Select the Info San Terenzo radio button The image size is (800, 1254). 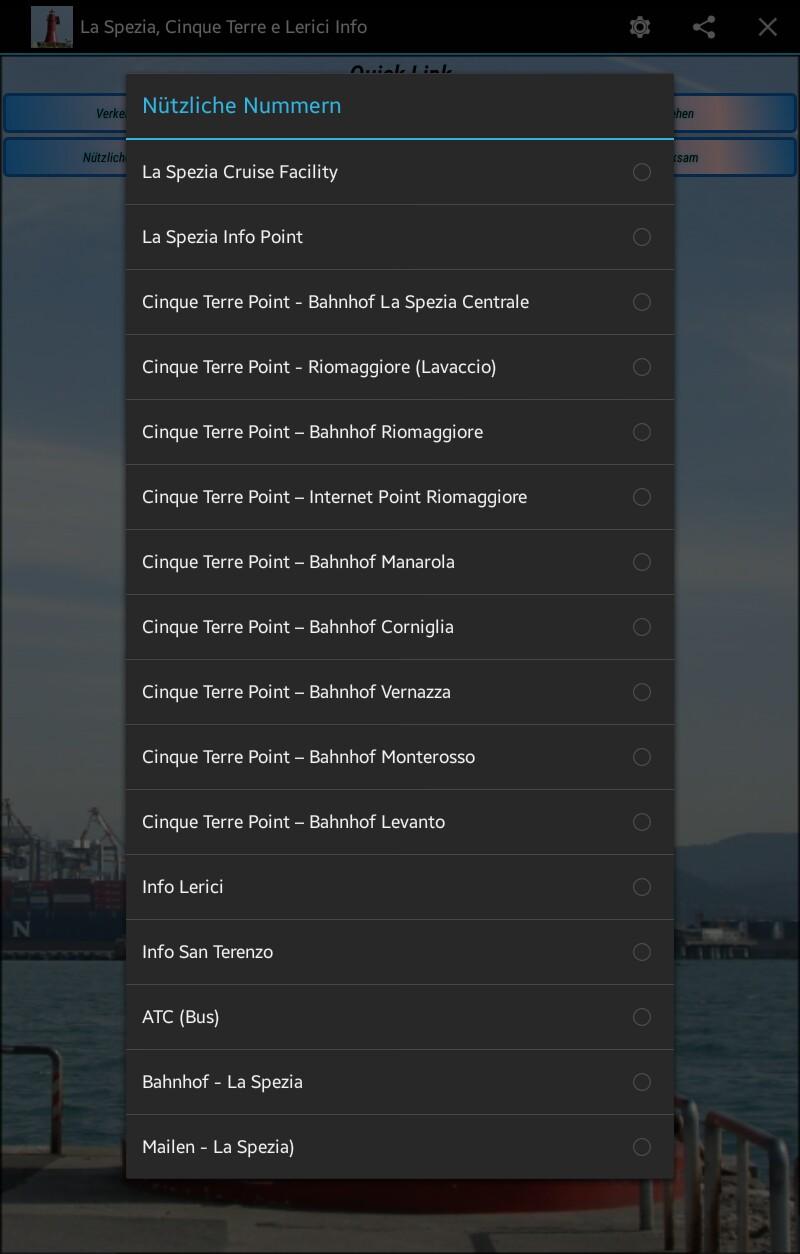[x=642, y=952]
